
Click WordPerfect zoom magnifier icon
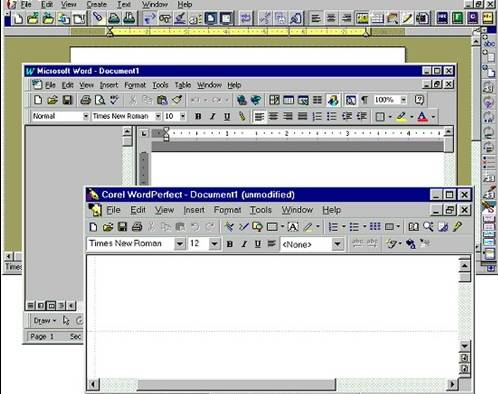pyautogui.click(x=428, y=227)
